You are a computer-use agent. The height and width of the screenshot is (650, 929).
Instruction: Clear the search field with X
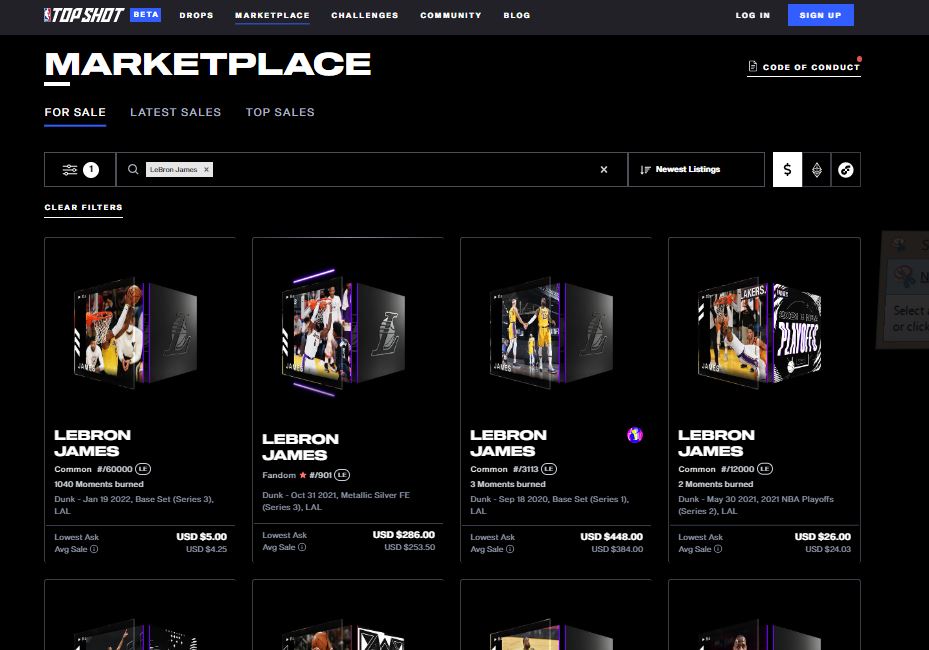pos(604,169)
